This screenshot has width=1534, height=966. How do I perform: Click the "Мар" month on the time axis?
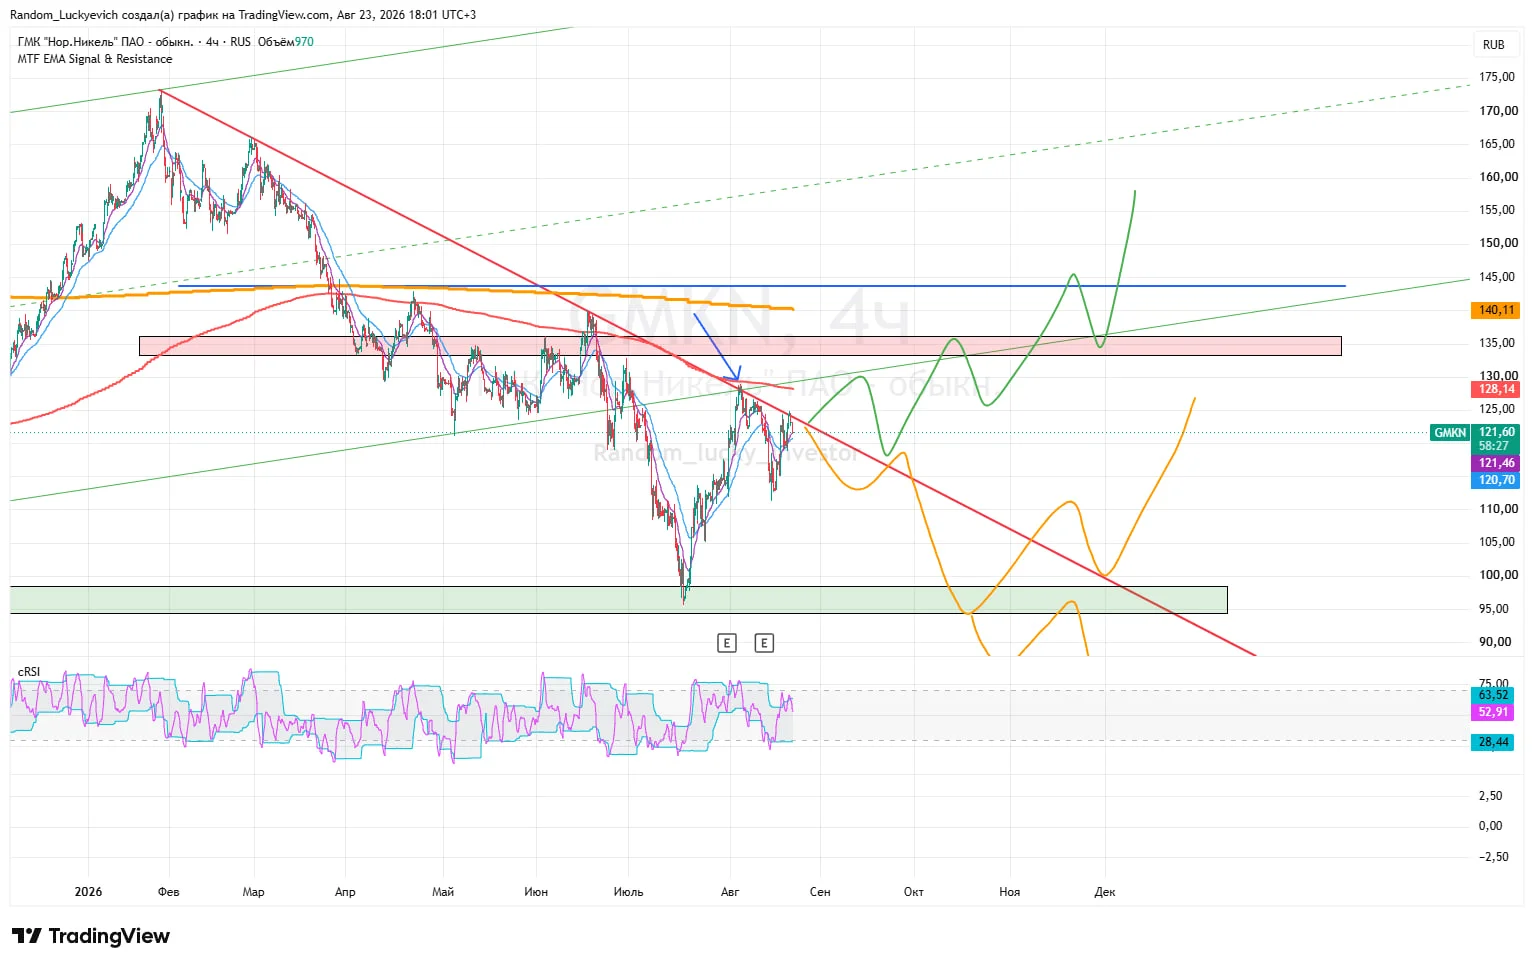[x=254, y=892]
